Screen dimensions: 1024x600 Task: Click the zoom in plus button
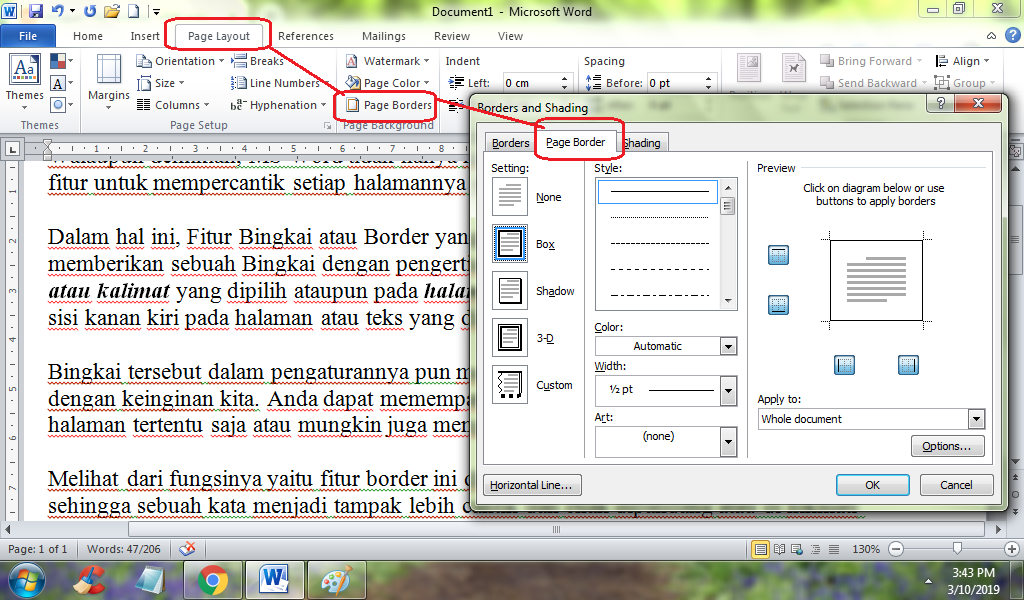[1012, 549]
